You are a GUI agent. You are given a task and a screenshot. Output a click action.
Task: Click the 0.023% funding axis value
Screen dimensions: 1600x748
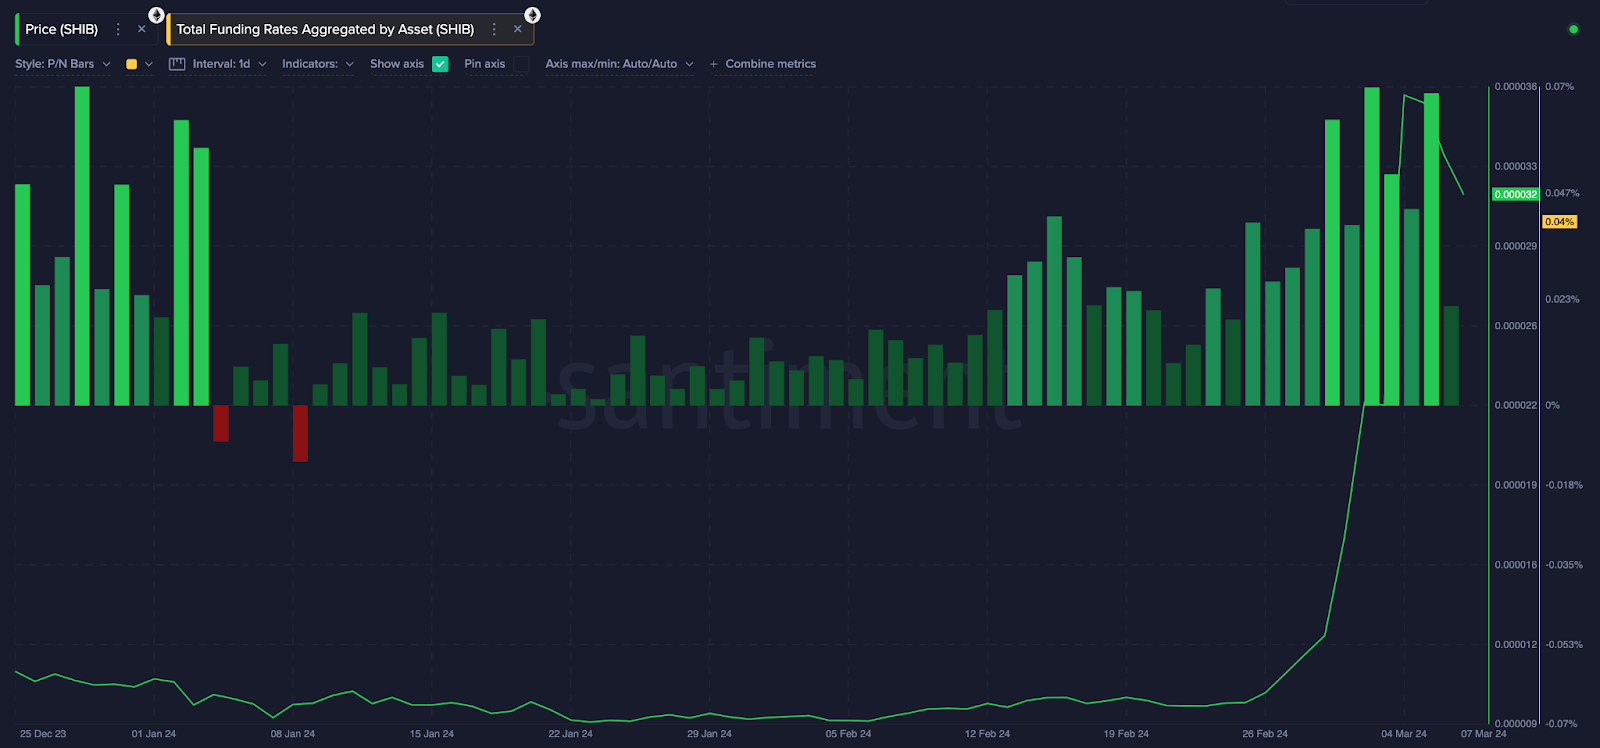(x=1562, y=299)
